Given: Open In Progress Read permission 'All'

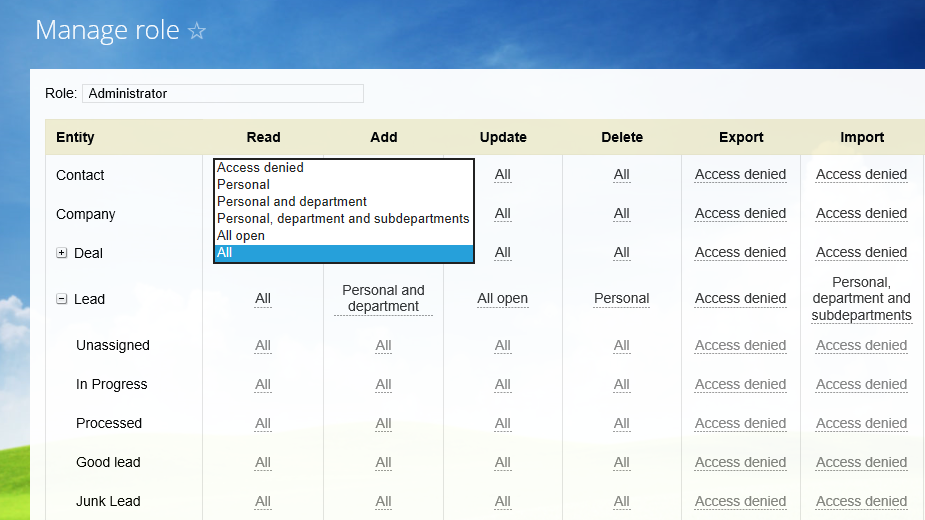Looking at the screenshot, I should (x=263, y=384).
